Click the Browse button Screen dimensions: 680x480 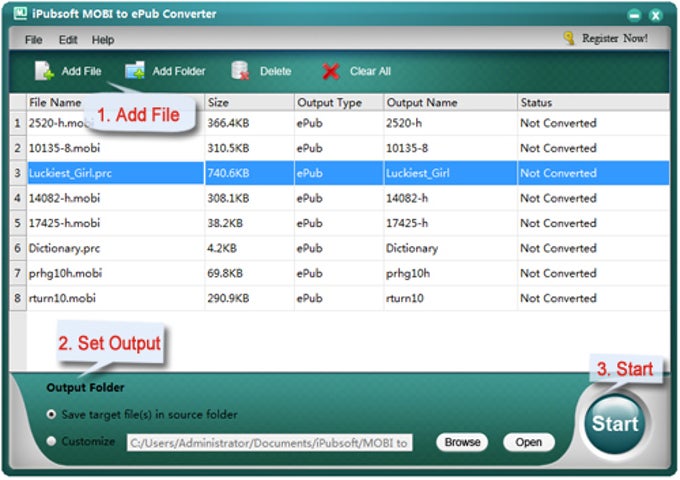click(x=462, y=442)
